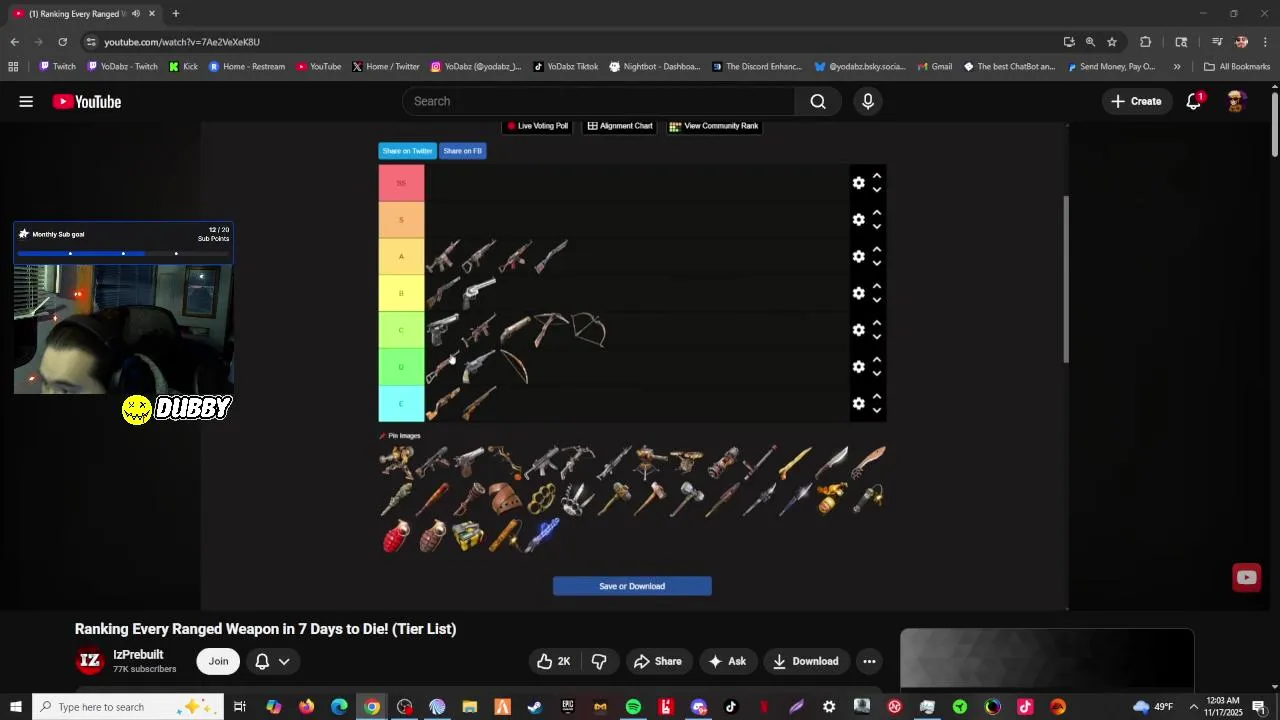
Task: Open the Create menu on YouTube
Action: [x=1136, y=101]
